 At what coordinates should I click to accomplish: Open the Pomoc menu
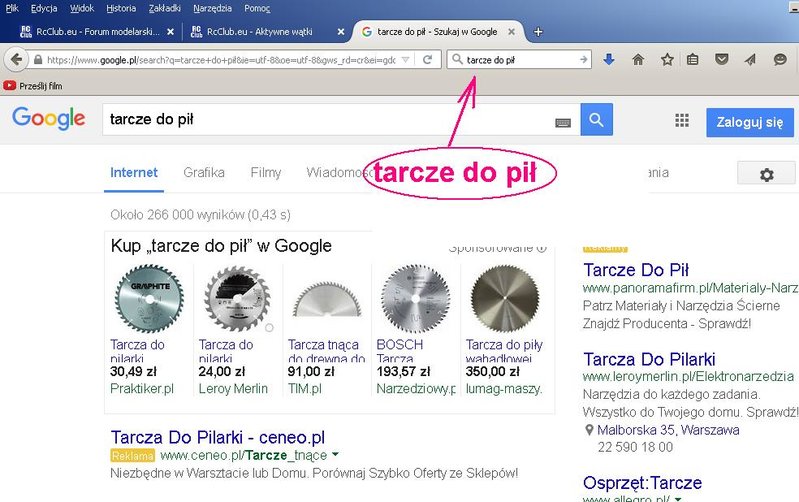tap(257, 8)
